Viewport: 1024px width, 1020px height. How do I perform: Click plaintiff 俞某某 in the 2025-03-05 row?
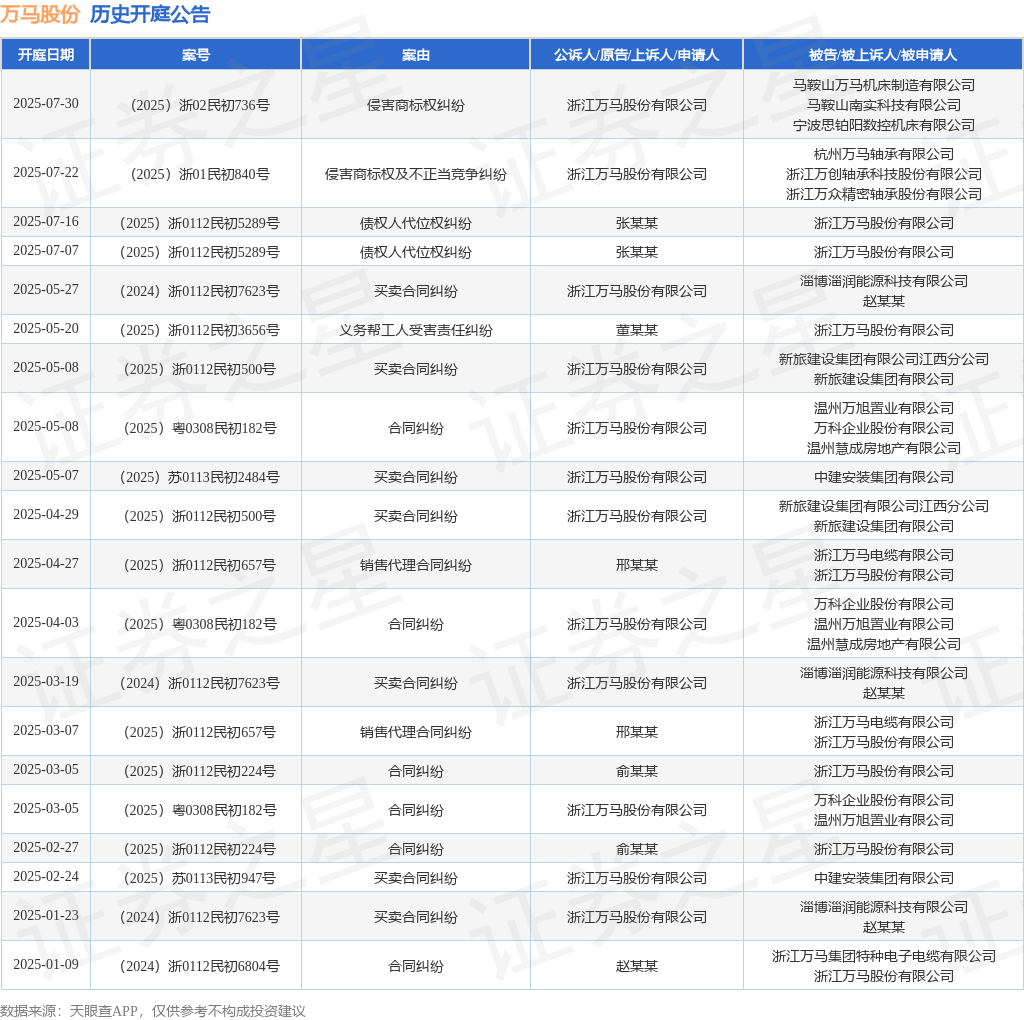[637, 771]
